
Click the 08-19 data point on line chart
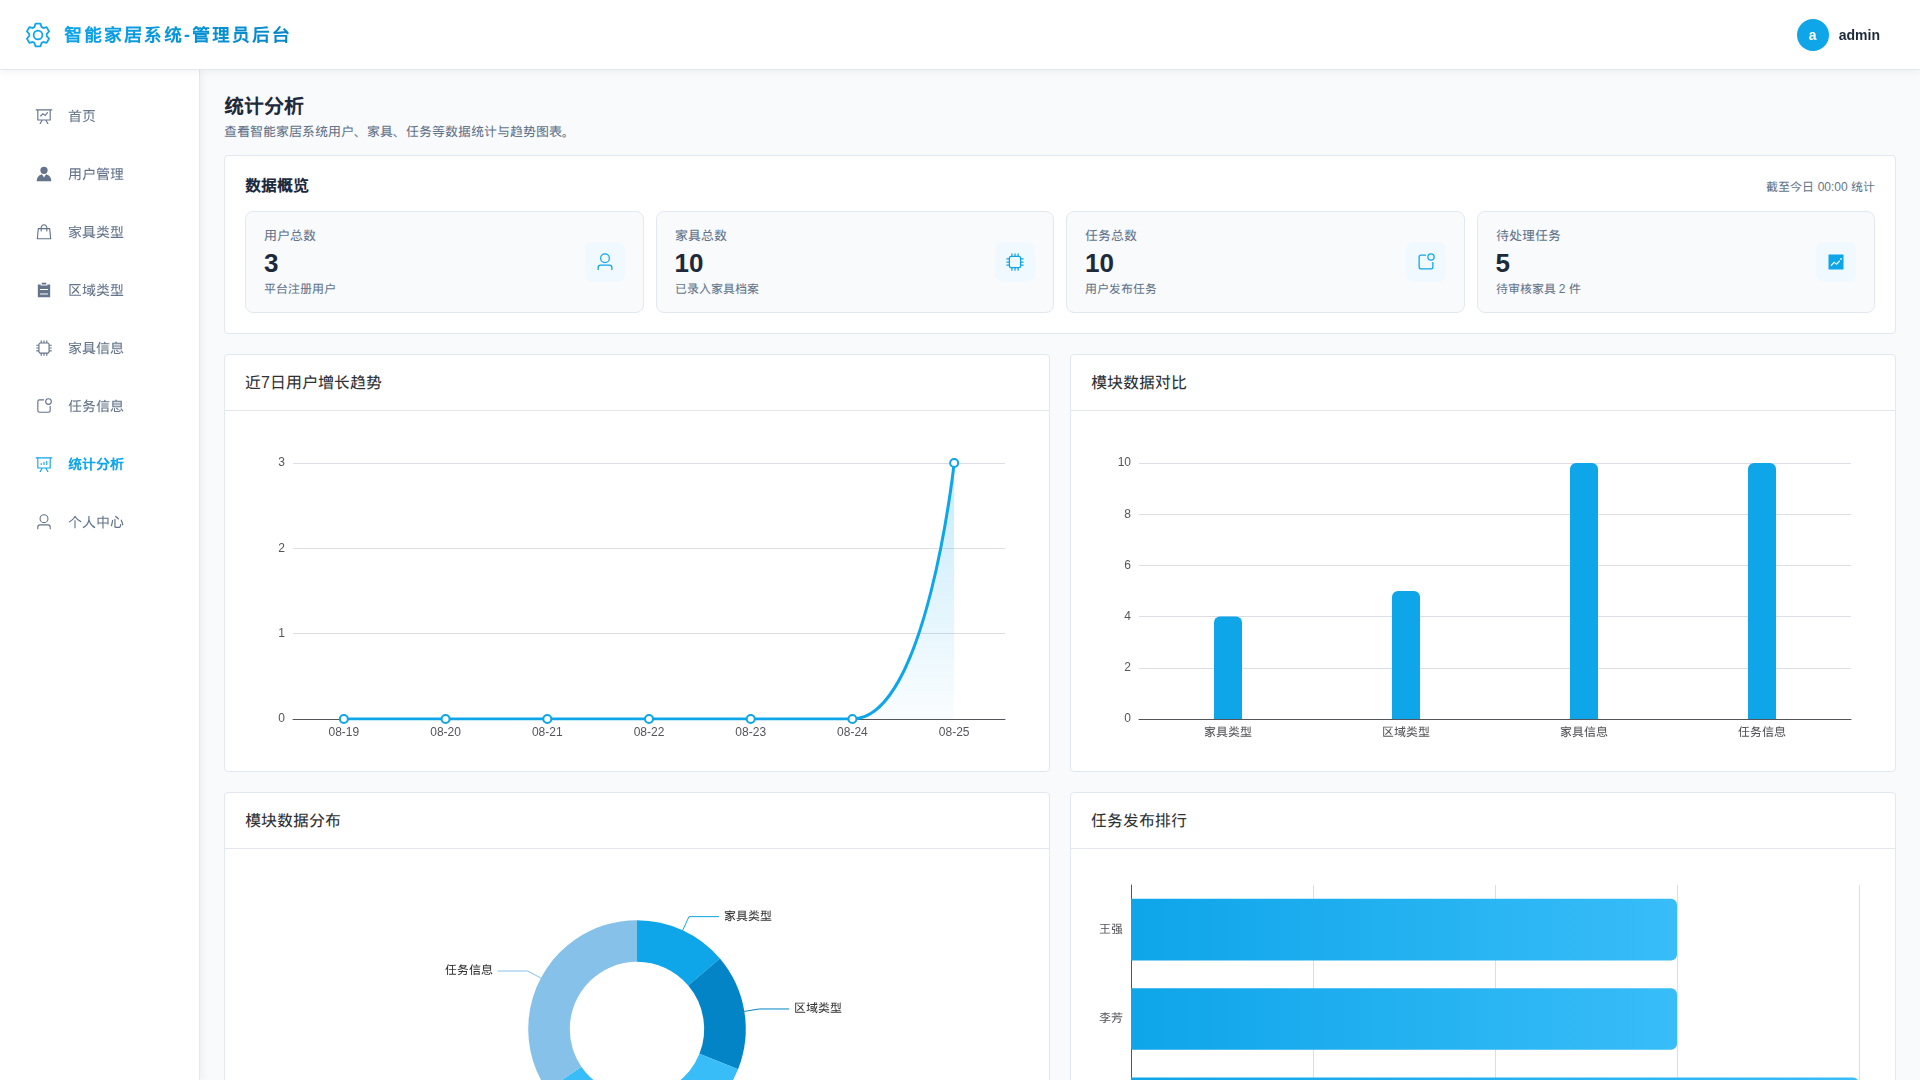coord(344,719)
